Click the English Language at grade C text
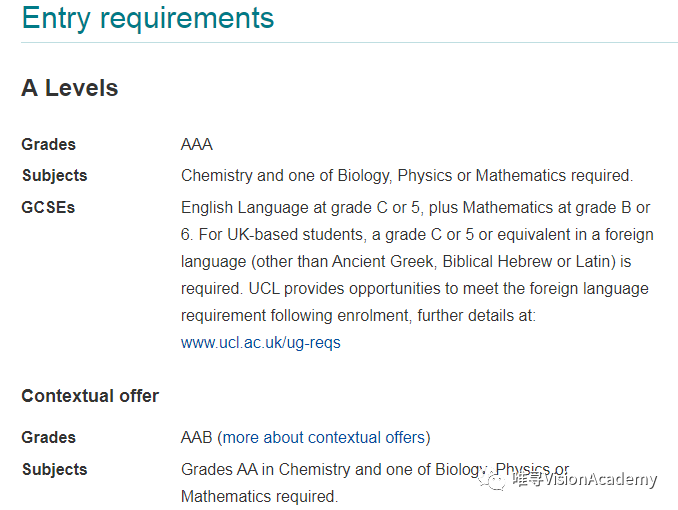 tap(284, 208)
